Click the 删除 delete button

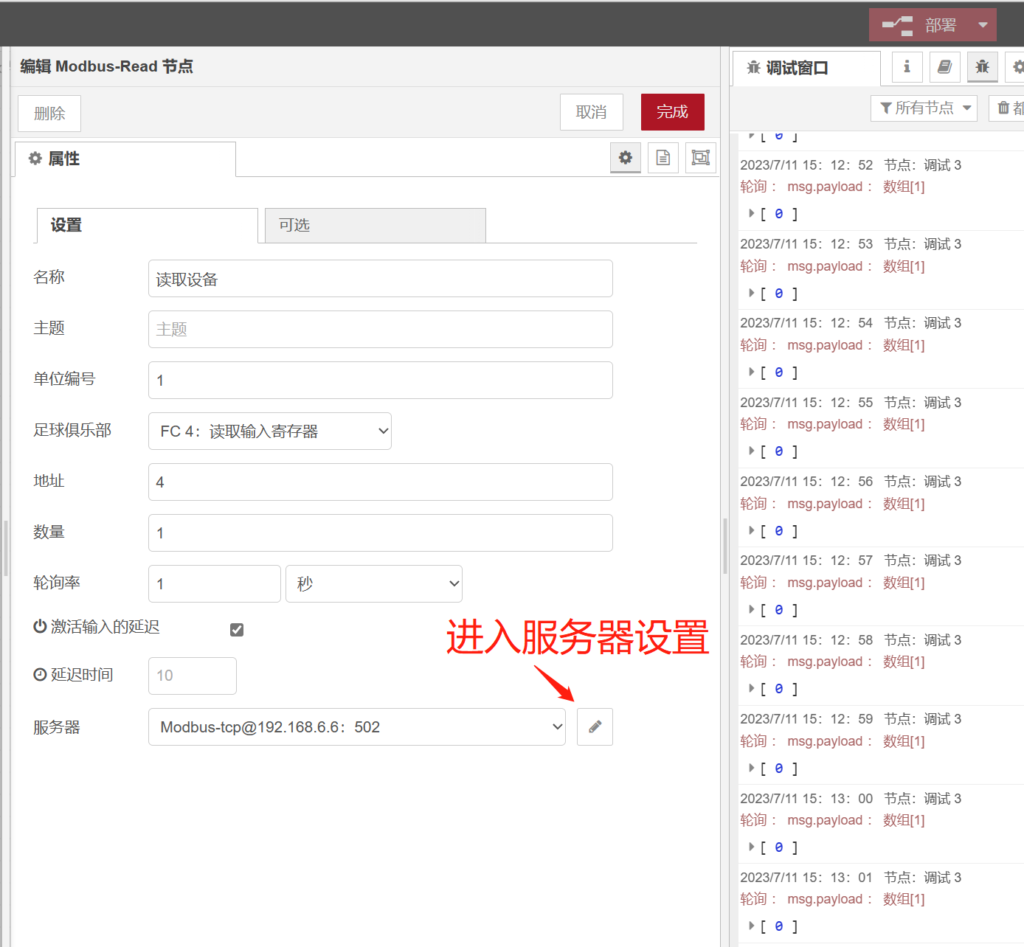pos(50,114)
